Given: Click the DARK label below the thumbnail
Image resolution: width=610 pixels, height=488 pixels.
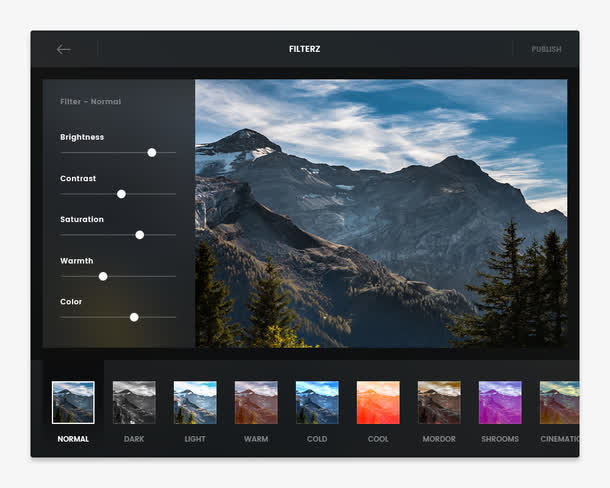Looking at the screenshot, I should (134, 439).
